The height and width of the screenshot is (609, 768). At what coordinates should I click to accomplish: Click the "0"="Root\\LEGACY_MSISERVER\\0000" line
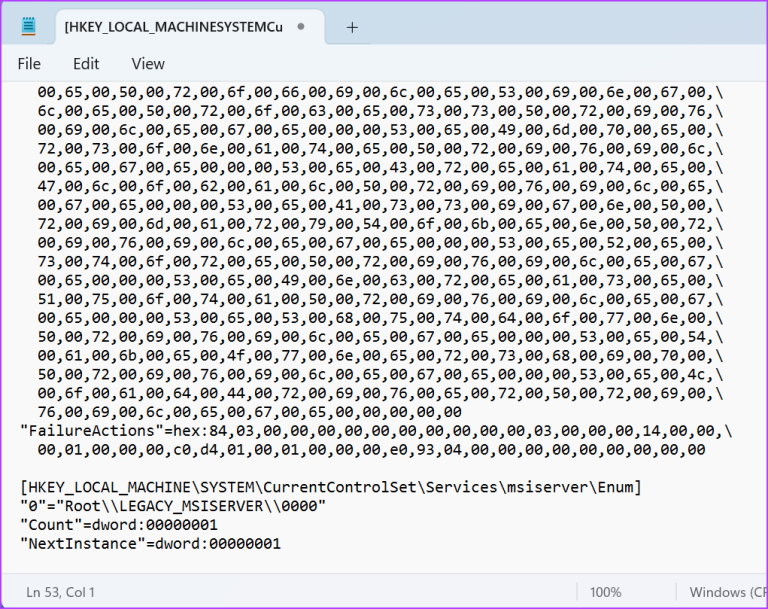tap(173, 506)
